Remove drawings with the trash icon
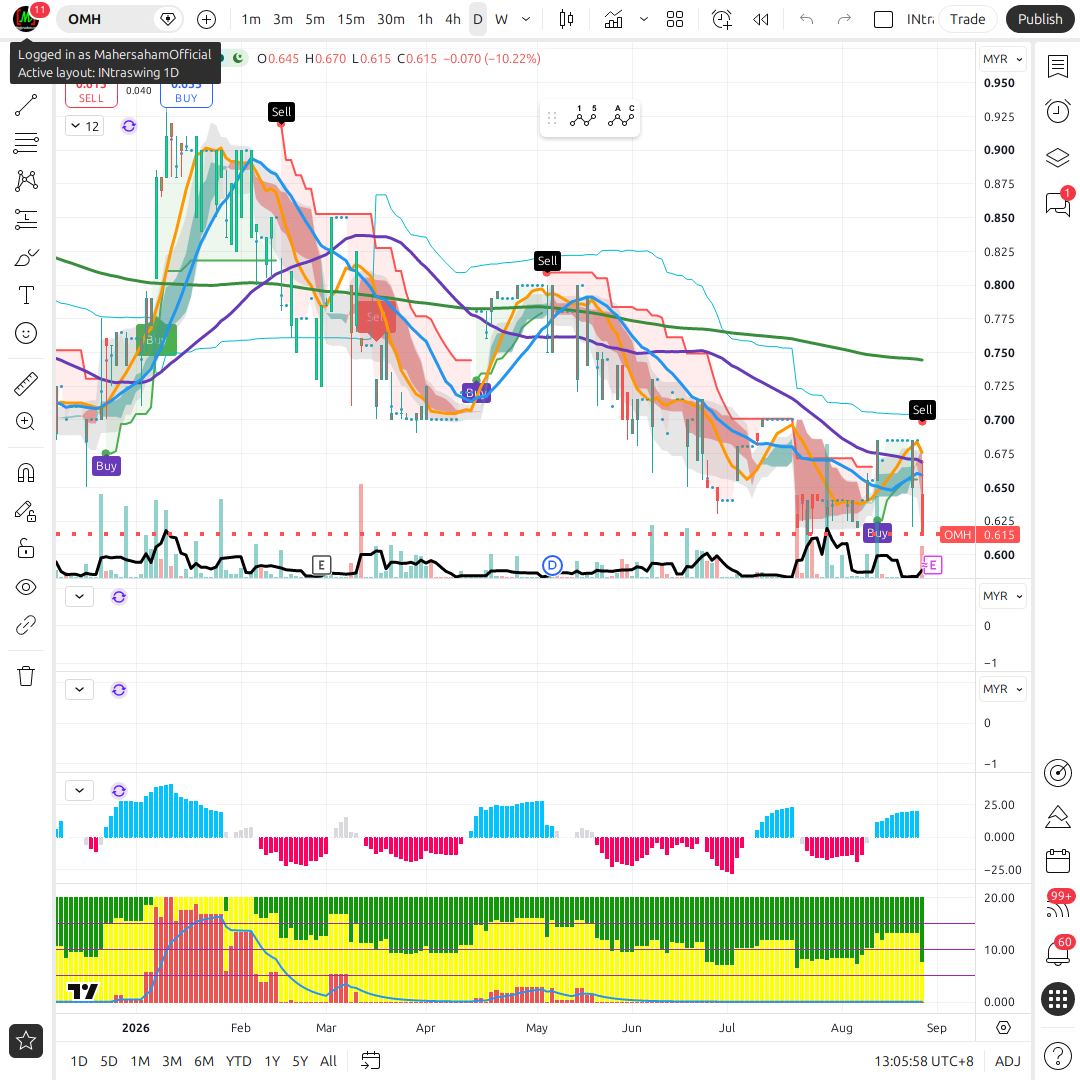 click(26, 676)
